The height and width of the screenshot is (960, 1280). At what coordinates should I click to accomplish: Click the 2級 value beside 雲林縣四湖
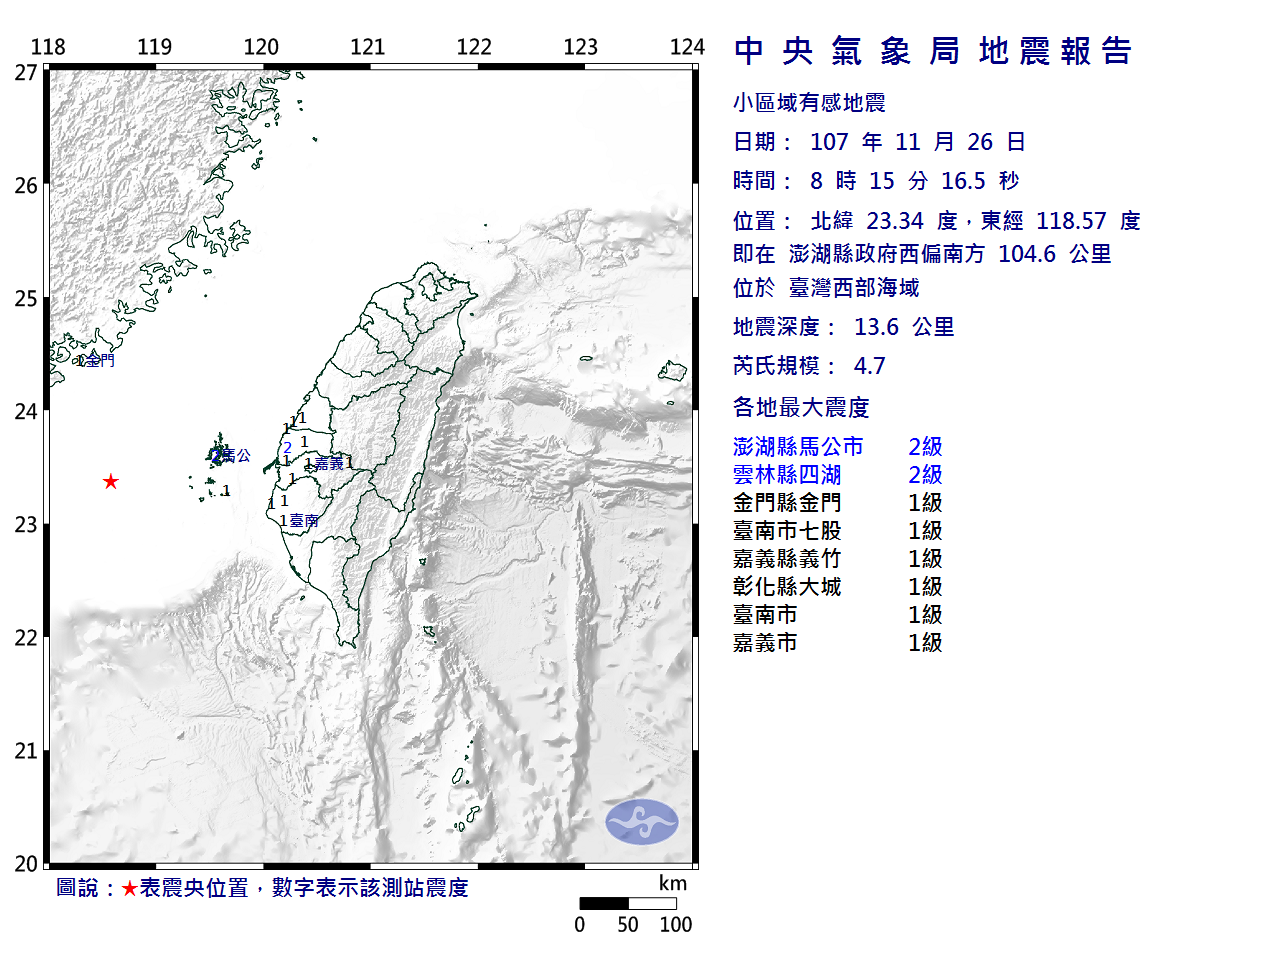pyautogui.click(x=925, y=475)
